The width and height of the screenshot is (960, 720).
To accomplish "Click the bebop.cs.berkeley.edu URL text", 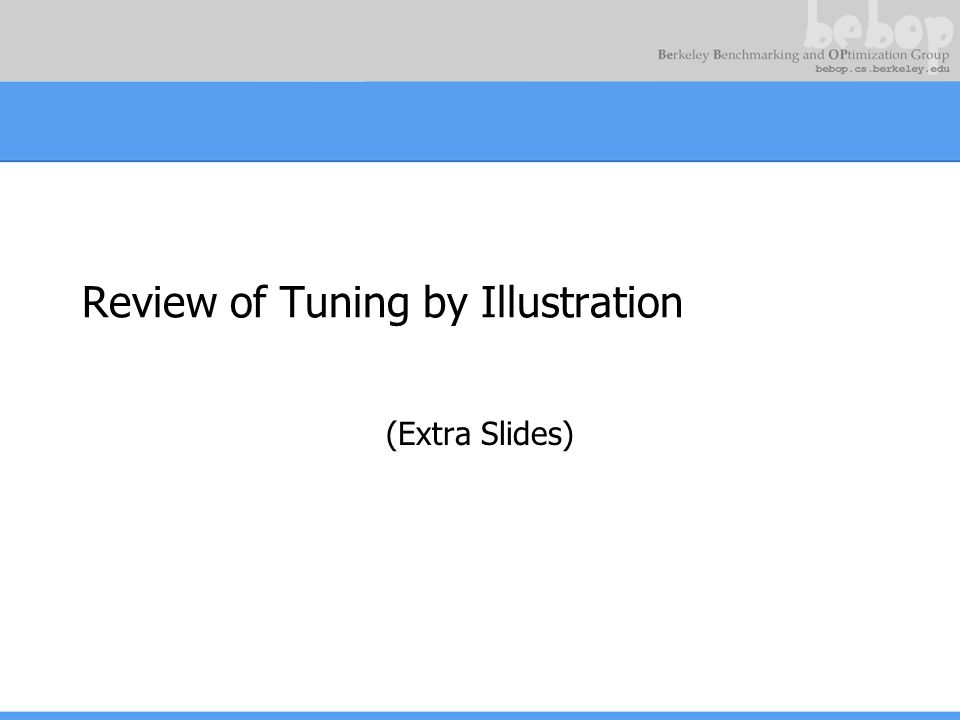I will click(882, 69).
